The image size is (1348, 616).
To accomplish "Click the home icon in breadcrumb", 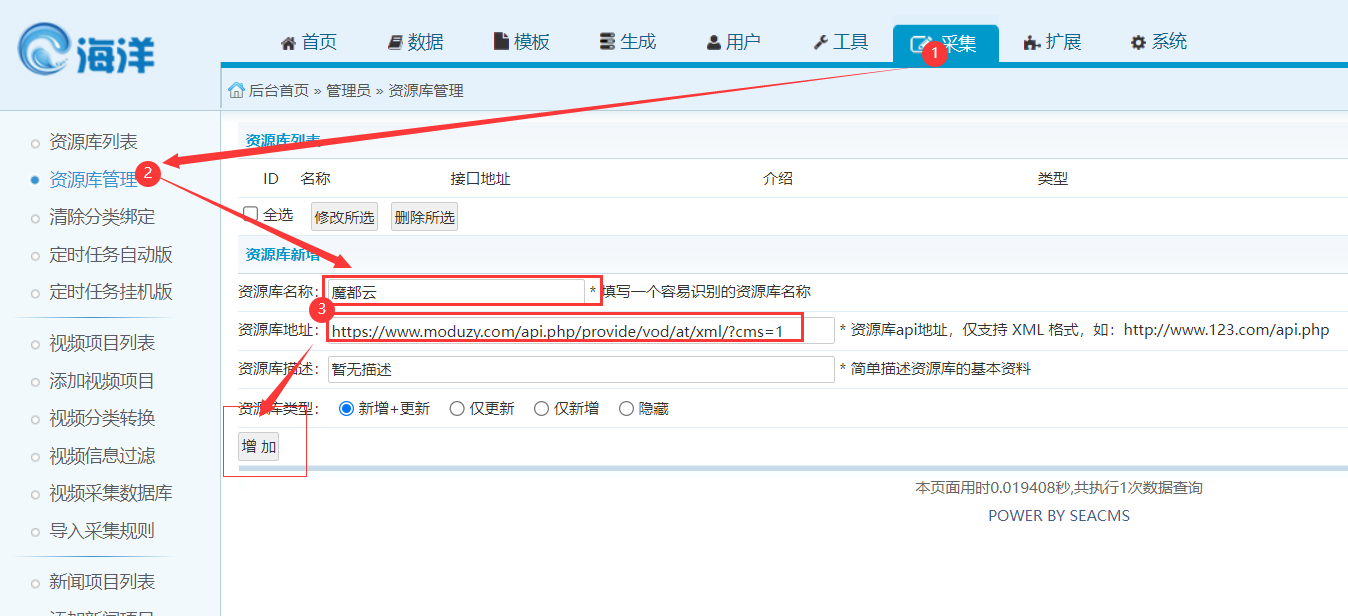I will tap(236, 90).
